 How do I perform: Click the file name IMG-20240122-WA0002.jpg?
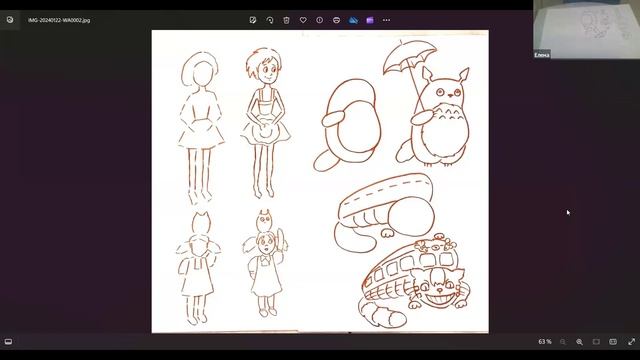(x=59, y=20)
